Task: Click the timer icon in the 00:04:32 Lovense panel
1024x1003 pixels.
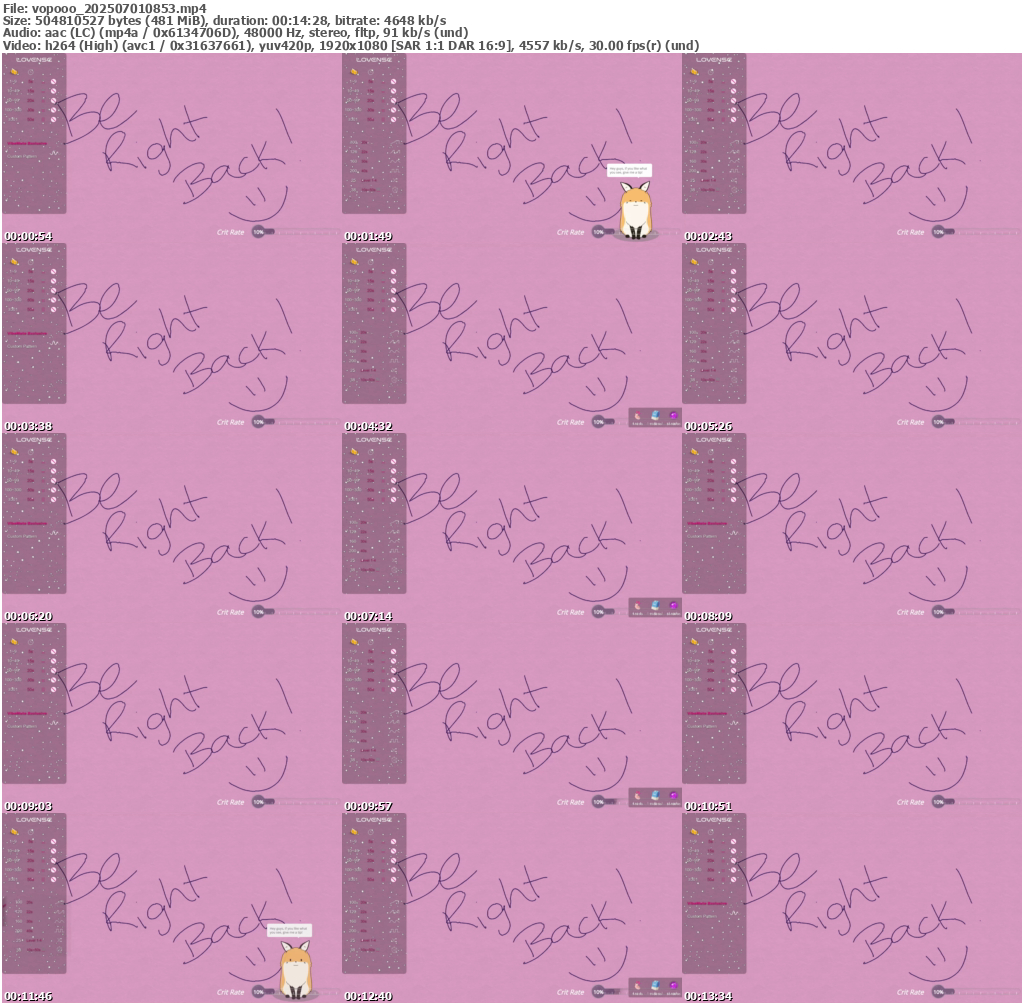Action: pos(371,262)
